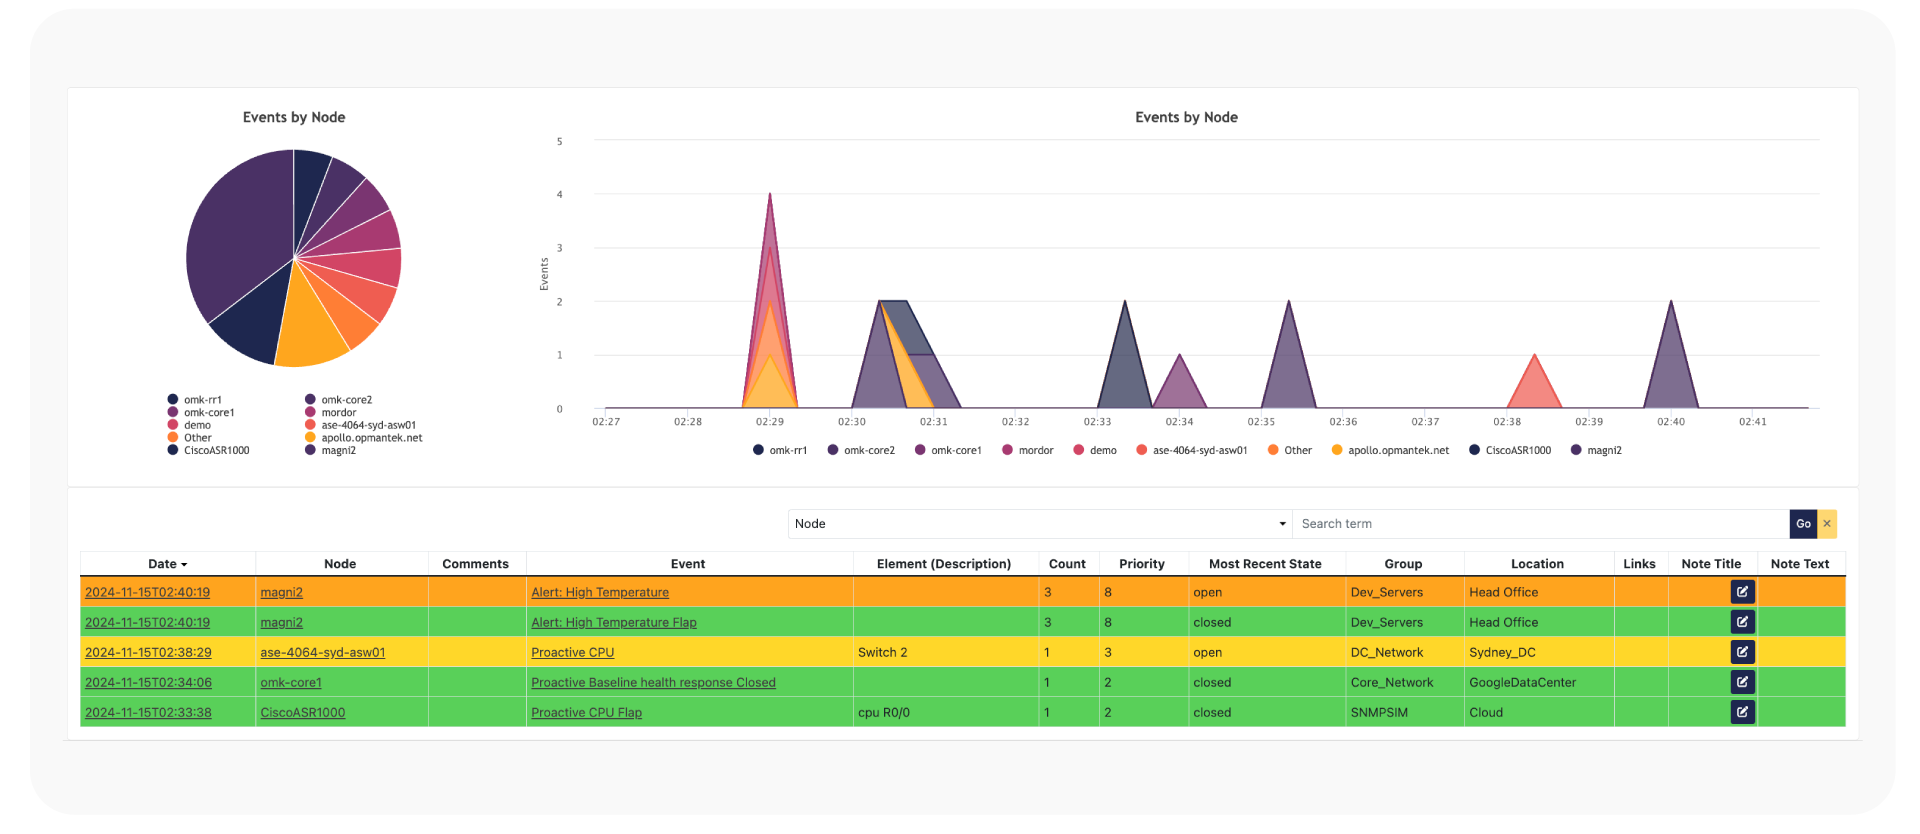Sort by the Count column header
The image size is (1920, 834).
(1067, 564)
